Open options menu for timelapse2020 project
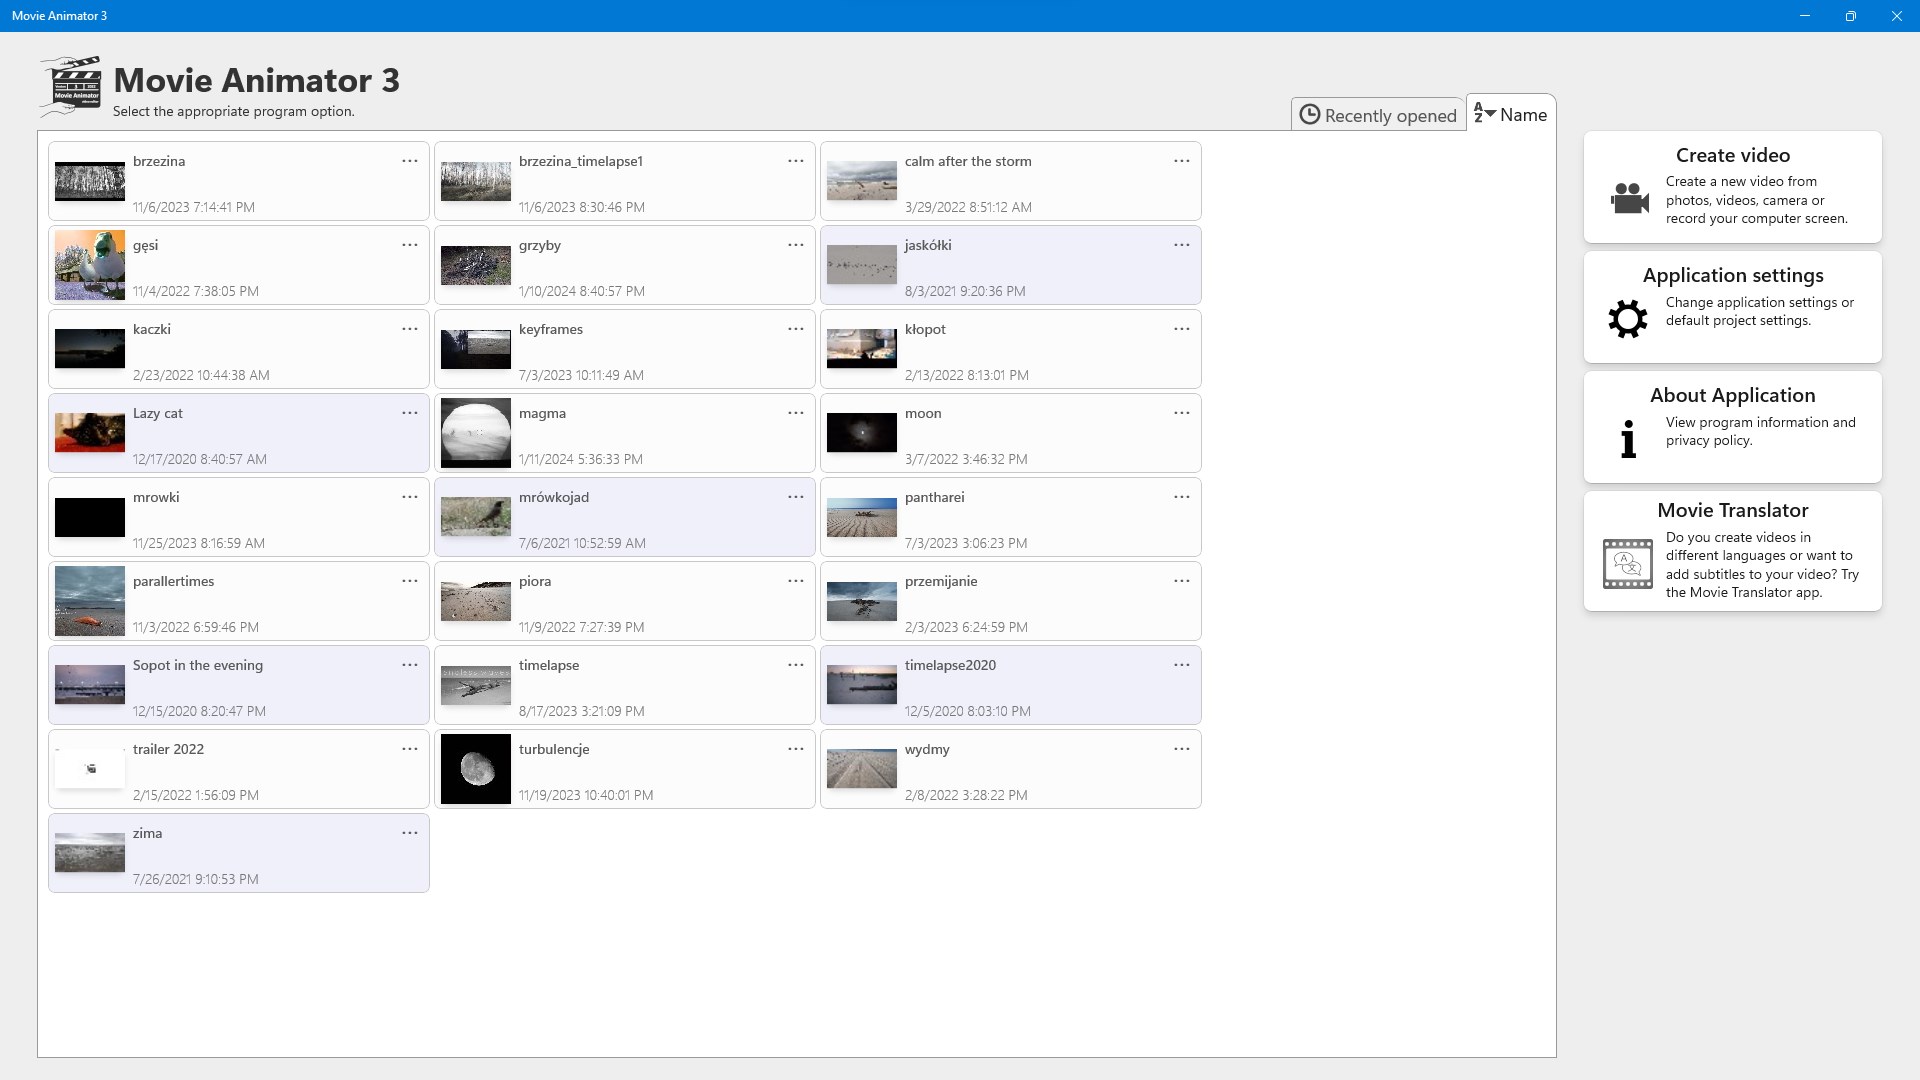 pyautogui.click(x=1181, y=664)
